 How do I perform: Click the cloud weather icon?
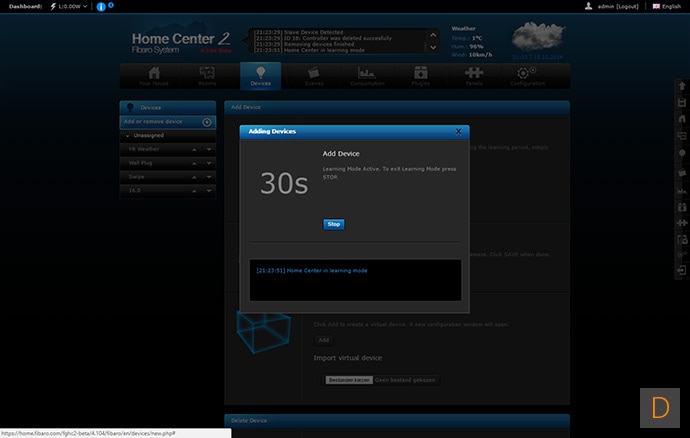click(538, 36)
